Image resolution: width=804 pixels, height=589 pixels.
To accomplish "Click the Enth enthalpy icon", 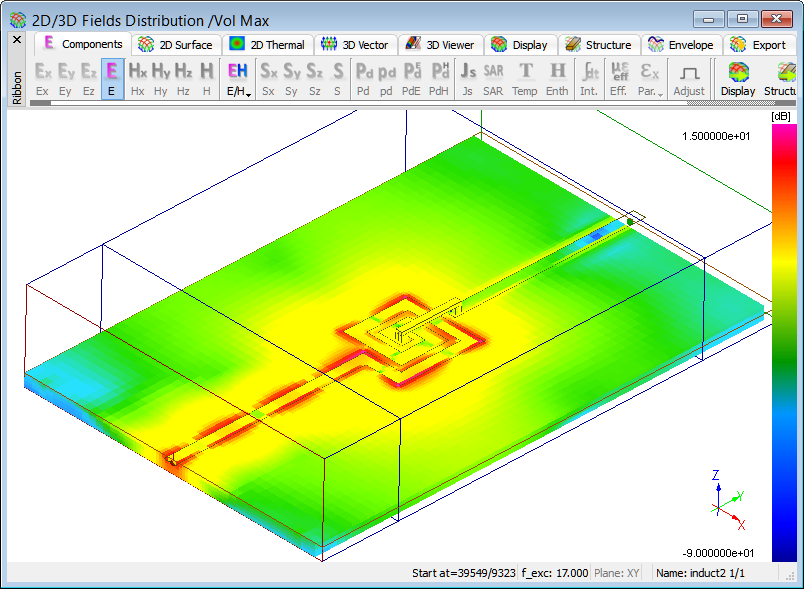I will click(557, 78).
